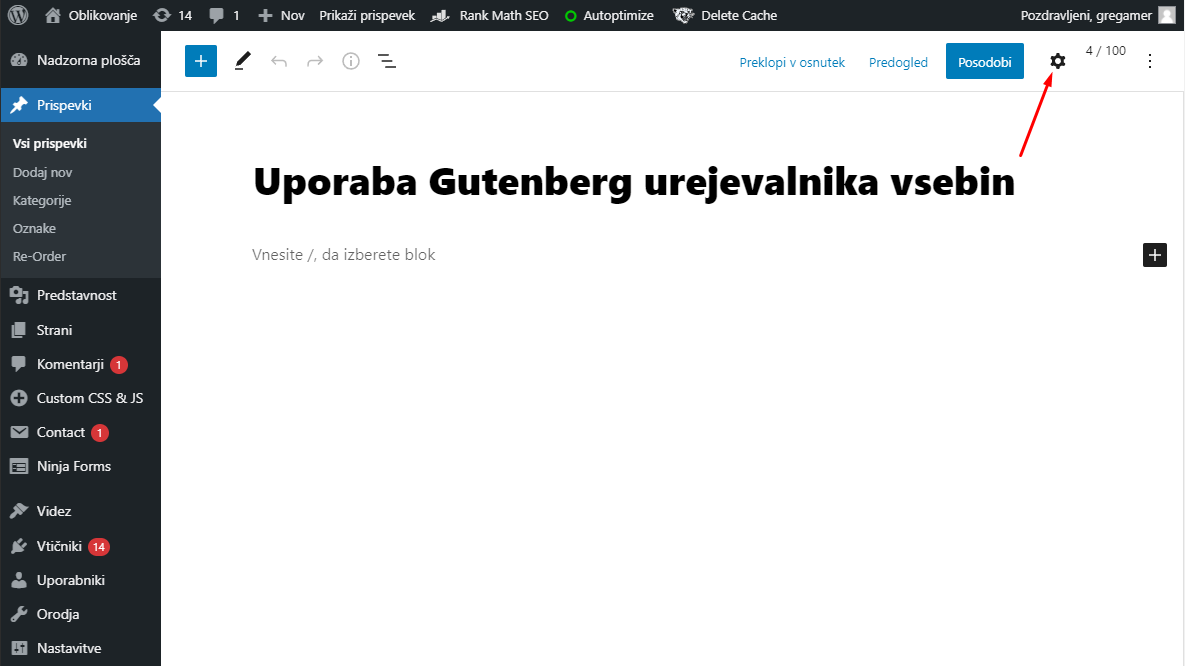The height and width of the screenshot is (666, 1185).
Task: Open the three-dot options menu
Action: click(1149, 61)
